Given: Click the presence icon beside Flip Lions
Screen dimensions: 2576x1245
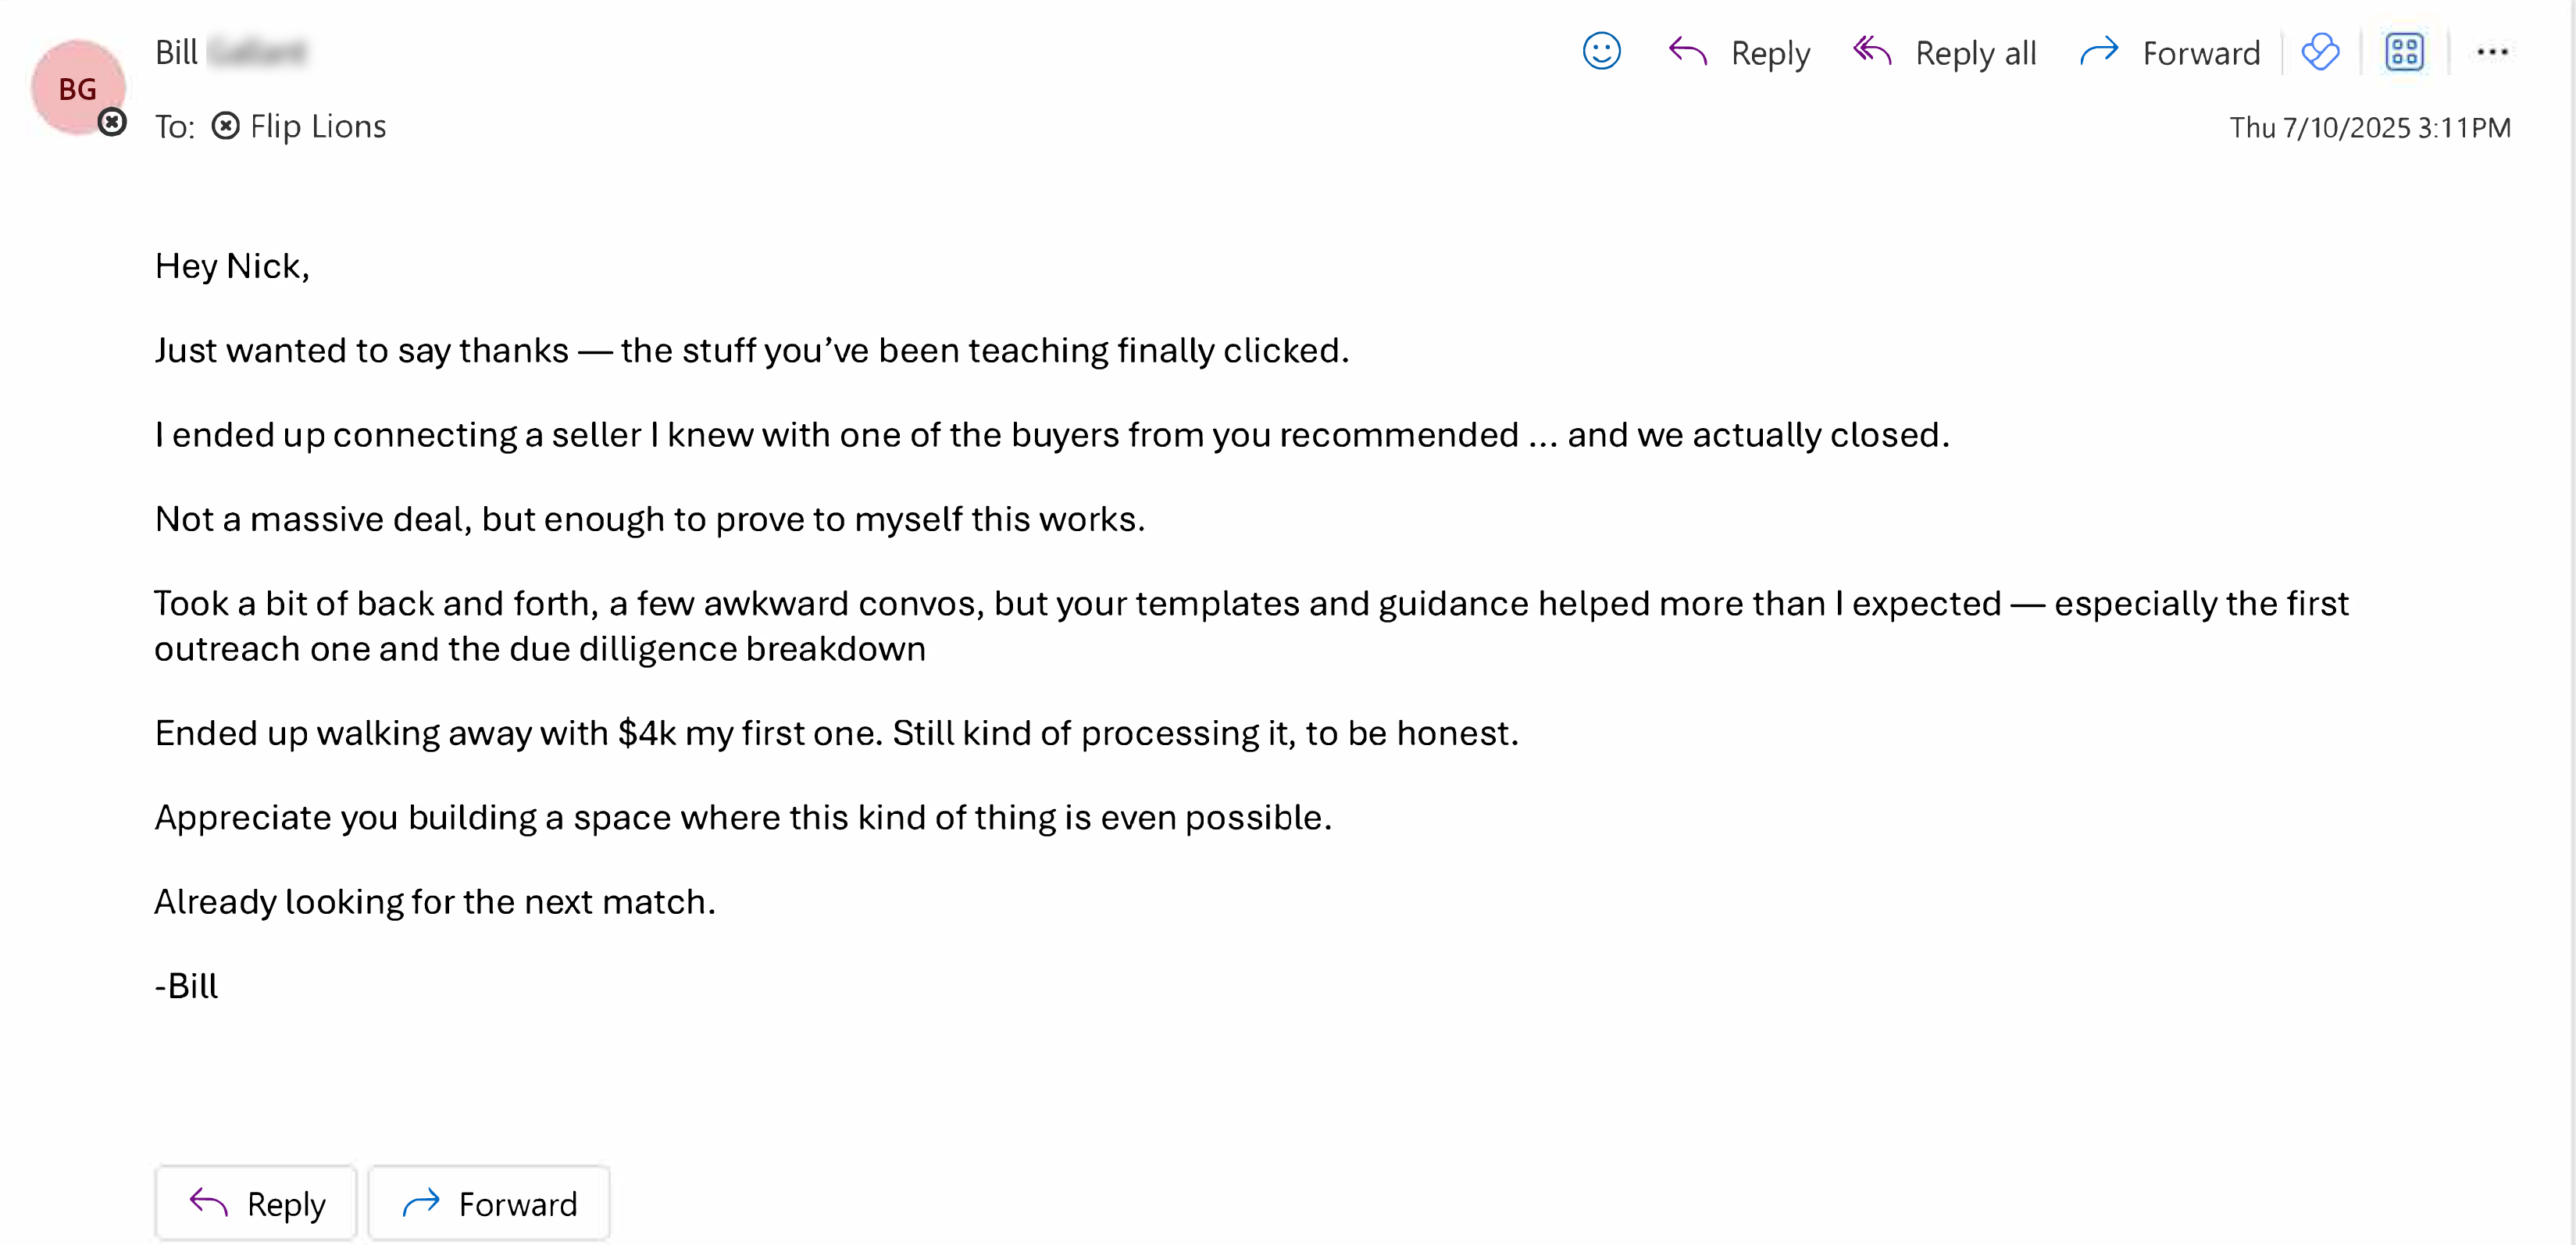Looking at the screenshot, I should click(x=226, y=126).
